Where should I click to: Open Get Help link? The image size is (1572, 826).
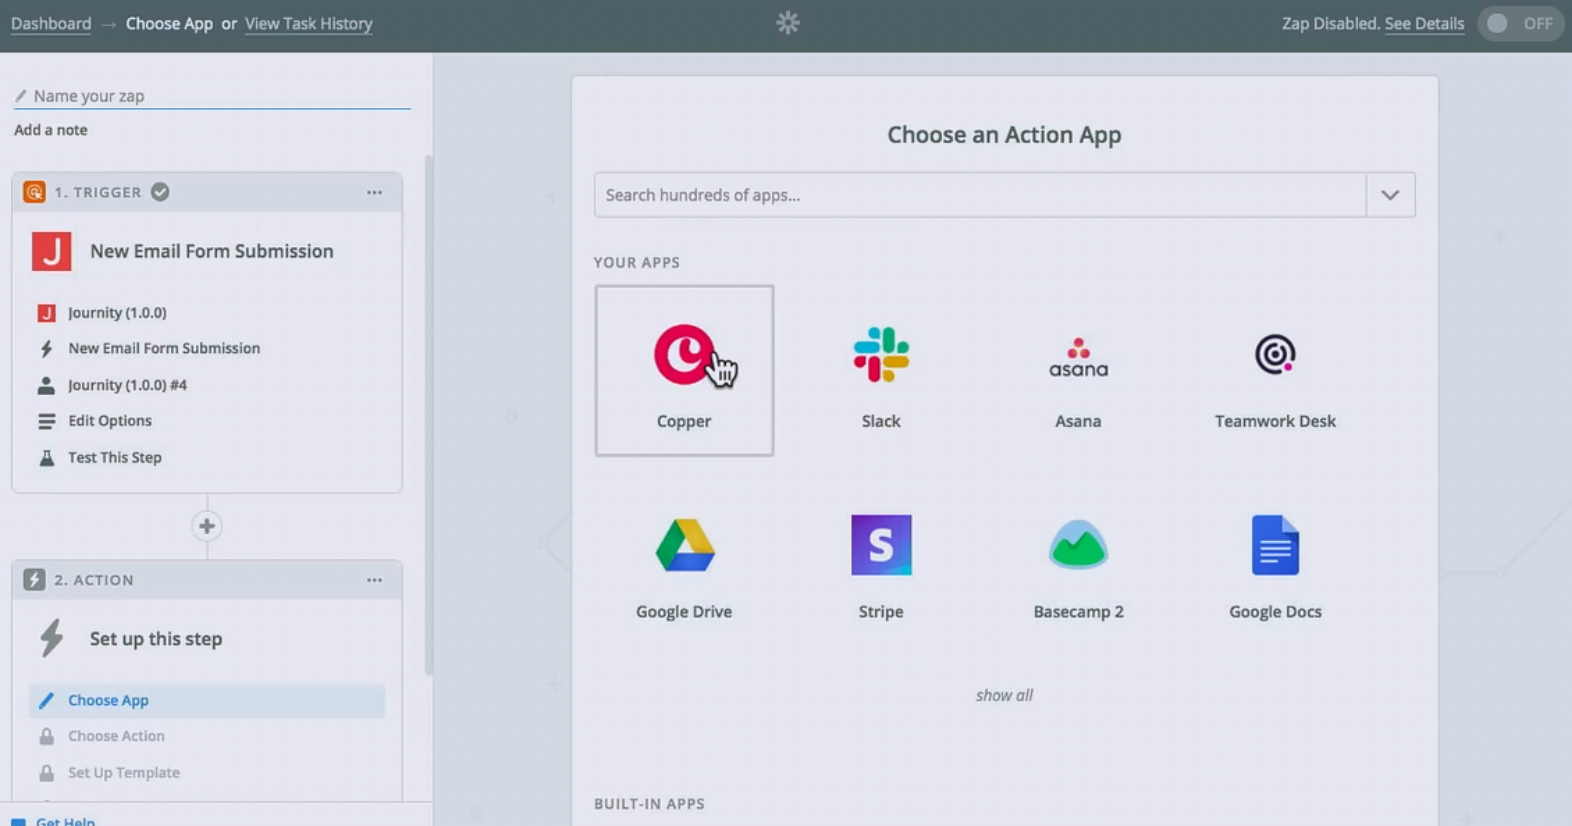(65, 821)
